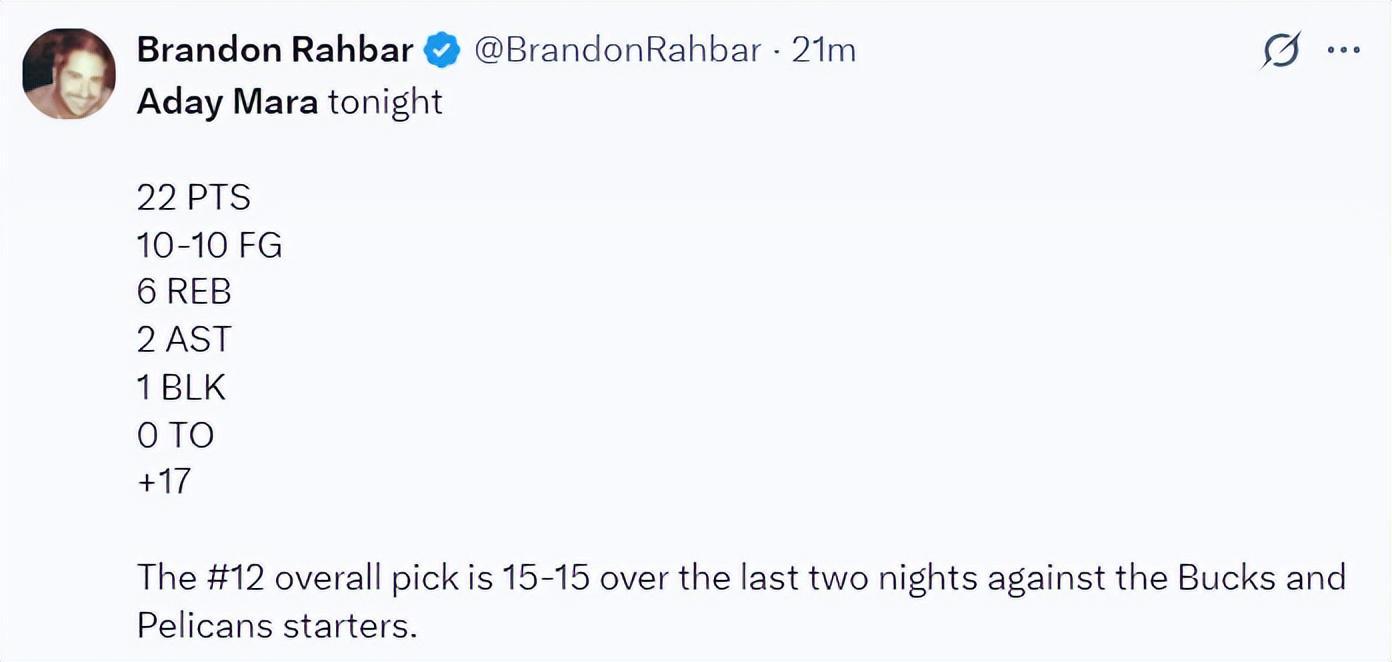The width and height of the screenshot is (1392, 662).
Task: Click the bold Aday Mara text
Action: 227,102
